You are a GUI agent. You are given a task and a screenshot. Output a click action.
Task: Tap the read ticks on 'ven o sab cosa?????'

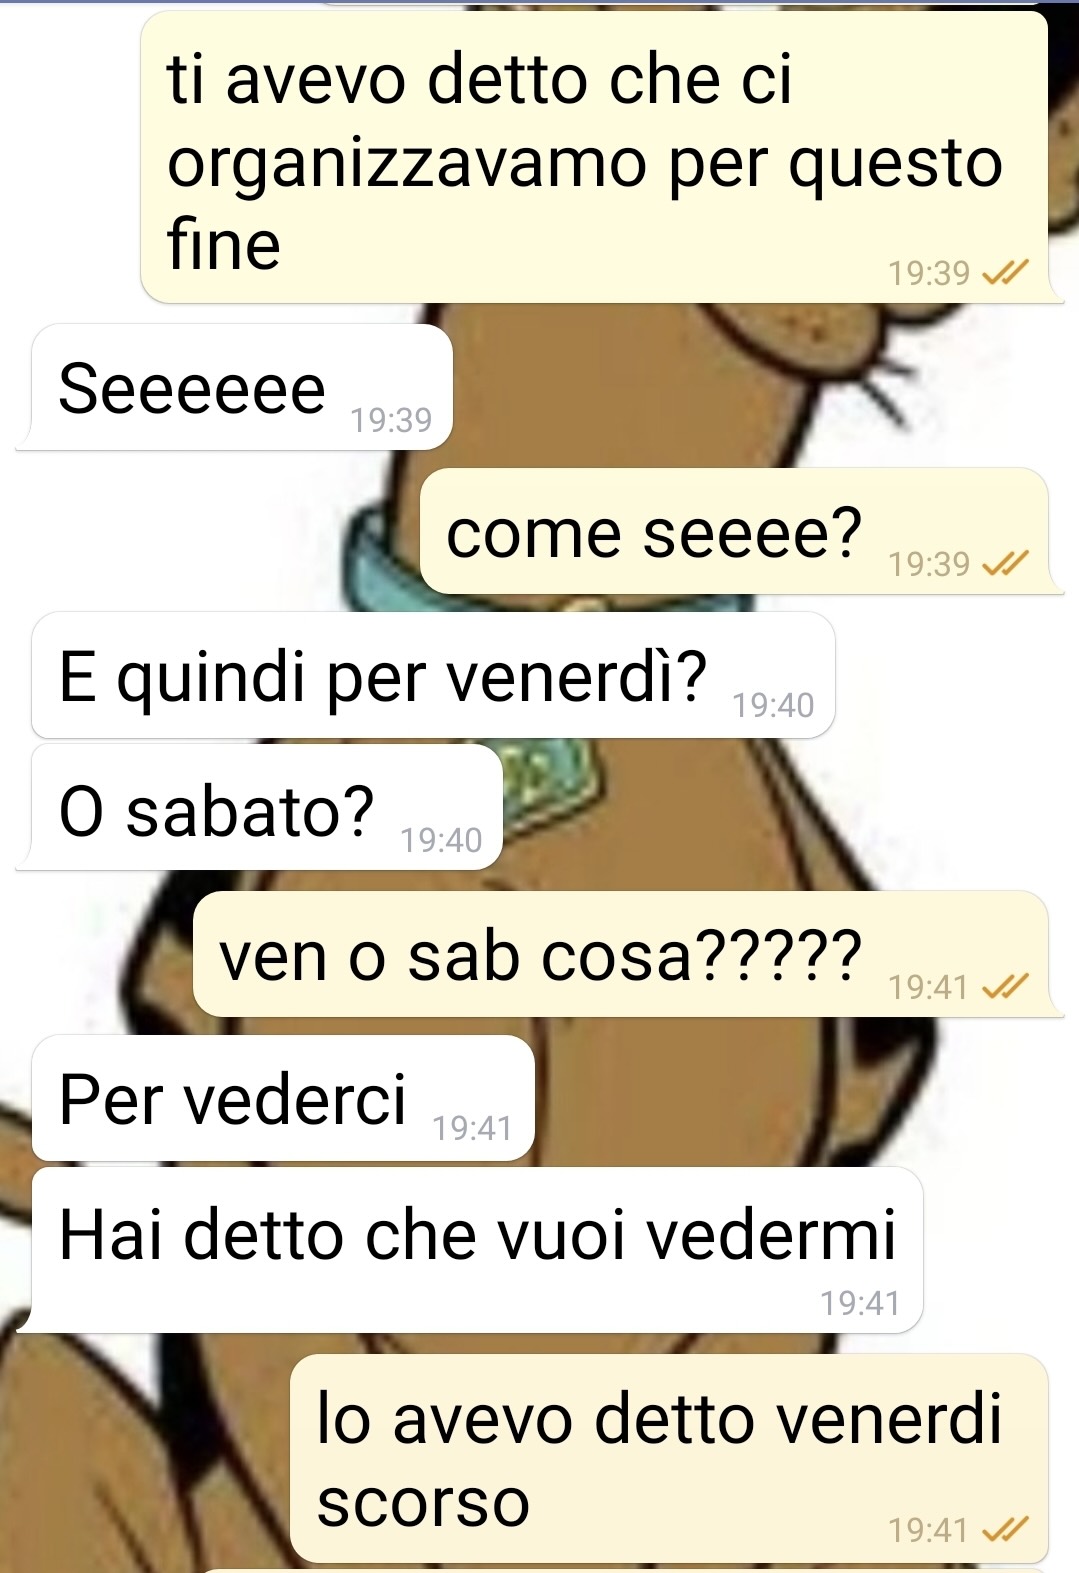tap(1005, 987)
